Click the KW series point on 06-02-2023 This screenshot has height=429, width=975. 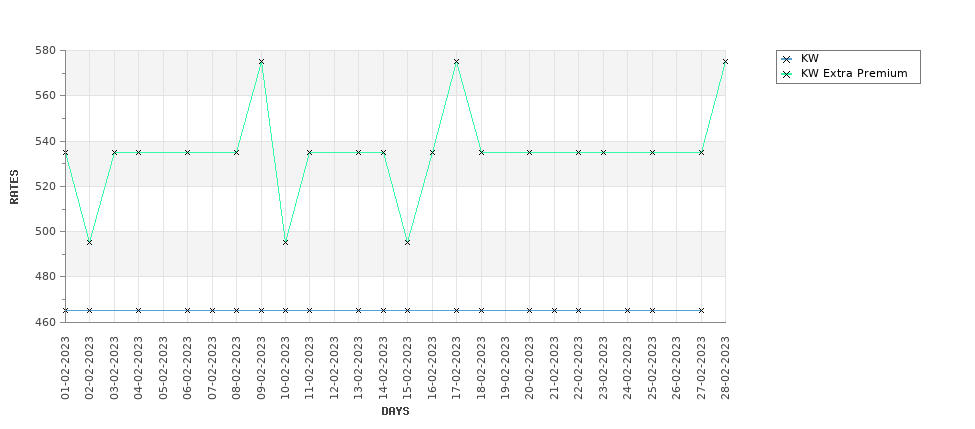coord(187,310)
